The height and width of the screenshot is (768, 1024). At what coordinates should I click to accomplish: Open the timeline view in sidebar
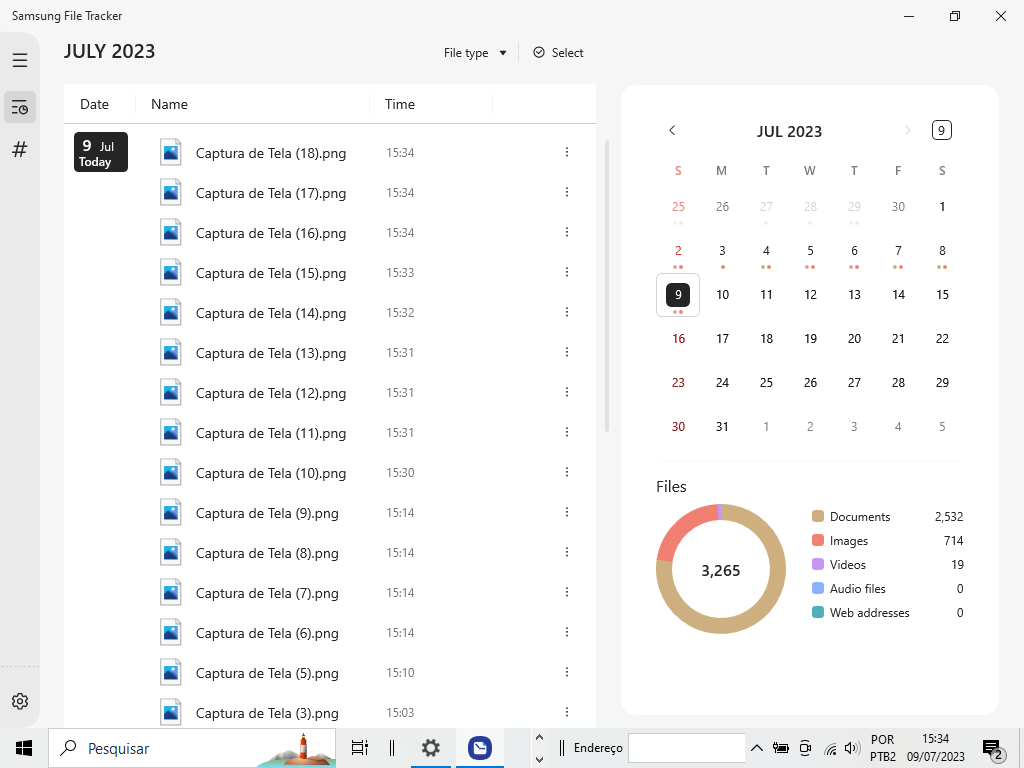point(20,107)
